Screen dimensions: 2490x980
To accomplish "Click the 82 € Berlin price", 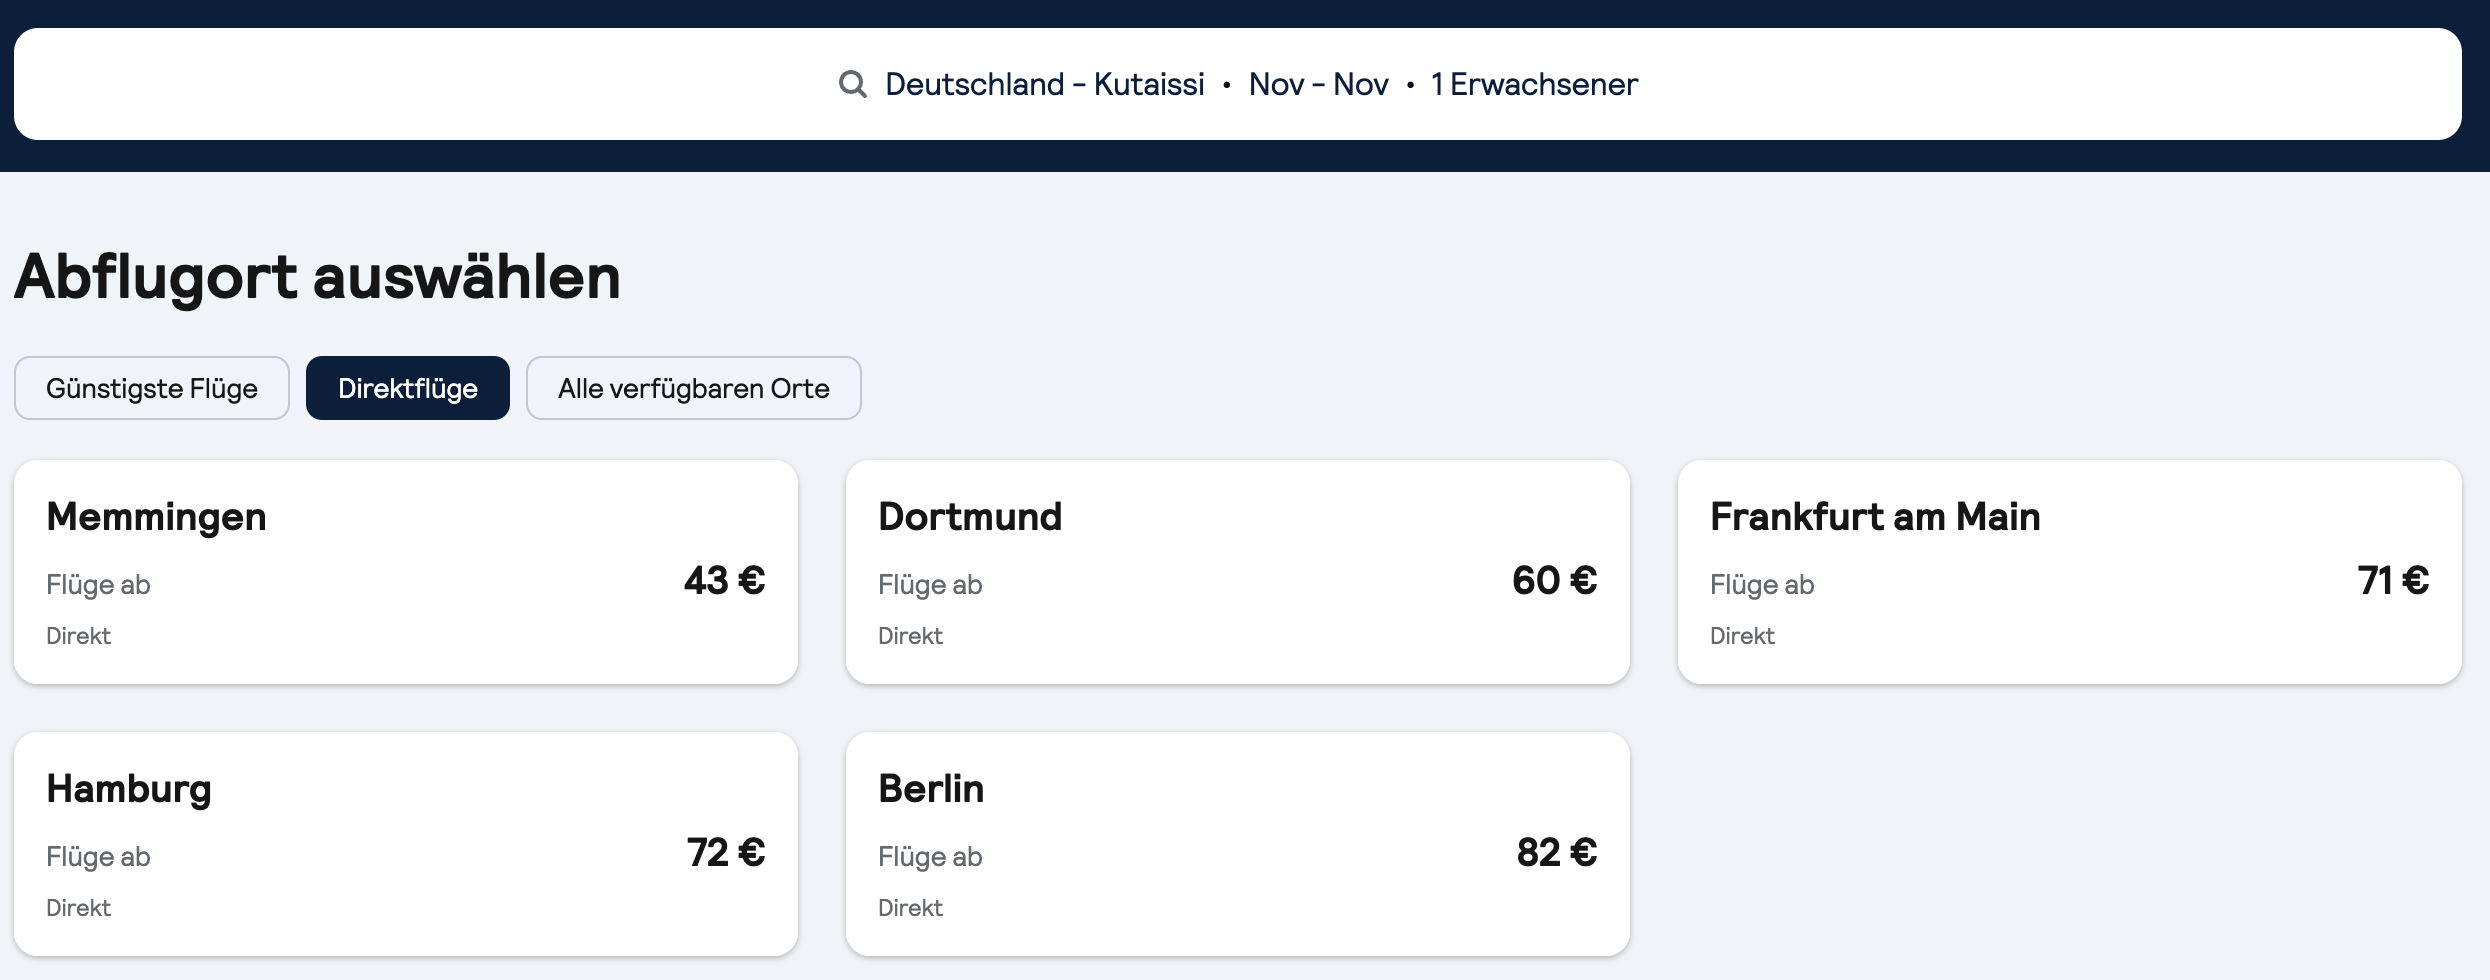I will (x=1557, y=853).
